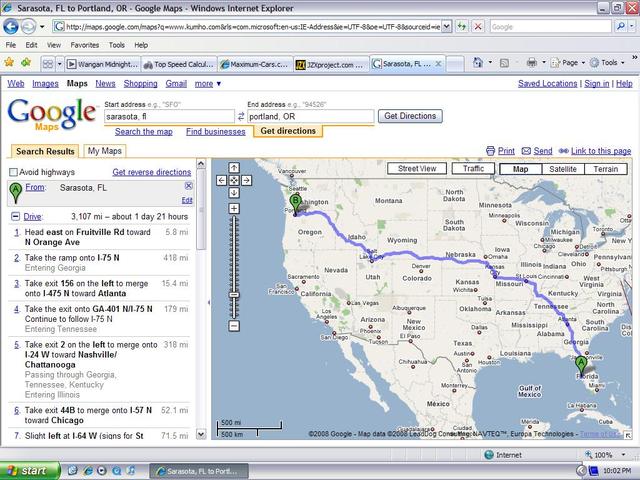
Task: Open the Quick Tabs list dropdown
Action: (x=60, y=64)
